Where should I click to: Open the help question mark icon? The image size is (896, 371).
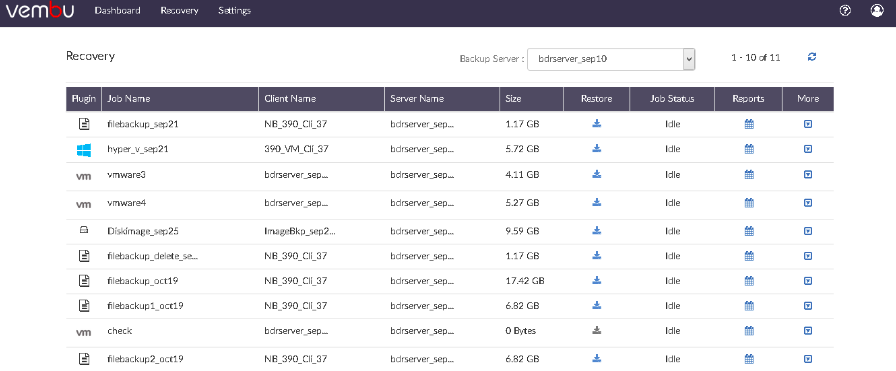(845, 11)
